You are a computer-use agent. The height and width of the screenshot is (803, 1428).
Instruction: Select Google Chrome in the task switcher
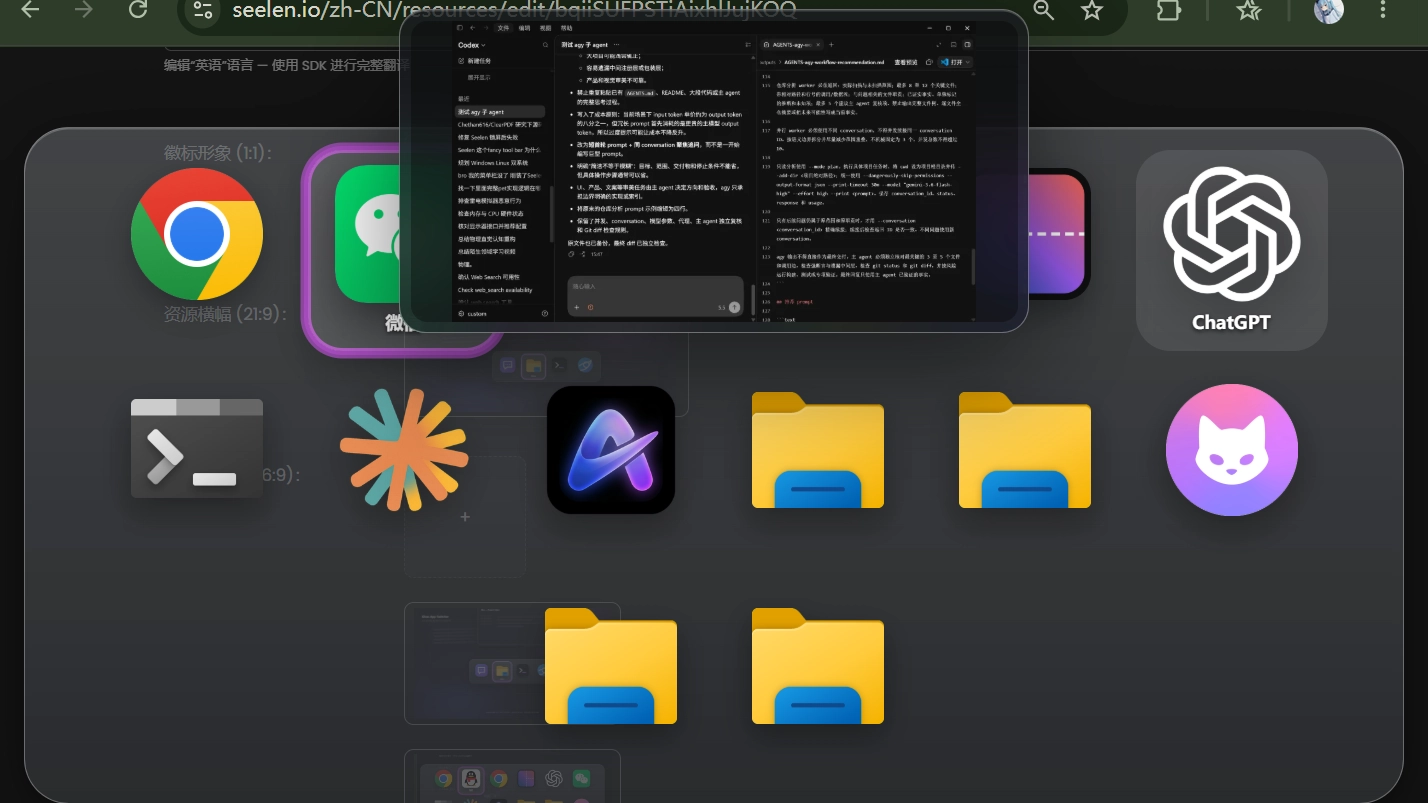[197, 234]
